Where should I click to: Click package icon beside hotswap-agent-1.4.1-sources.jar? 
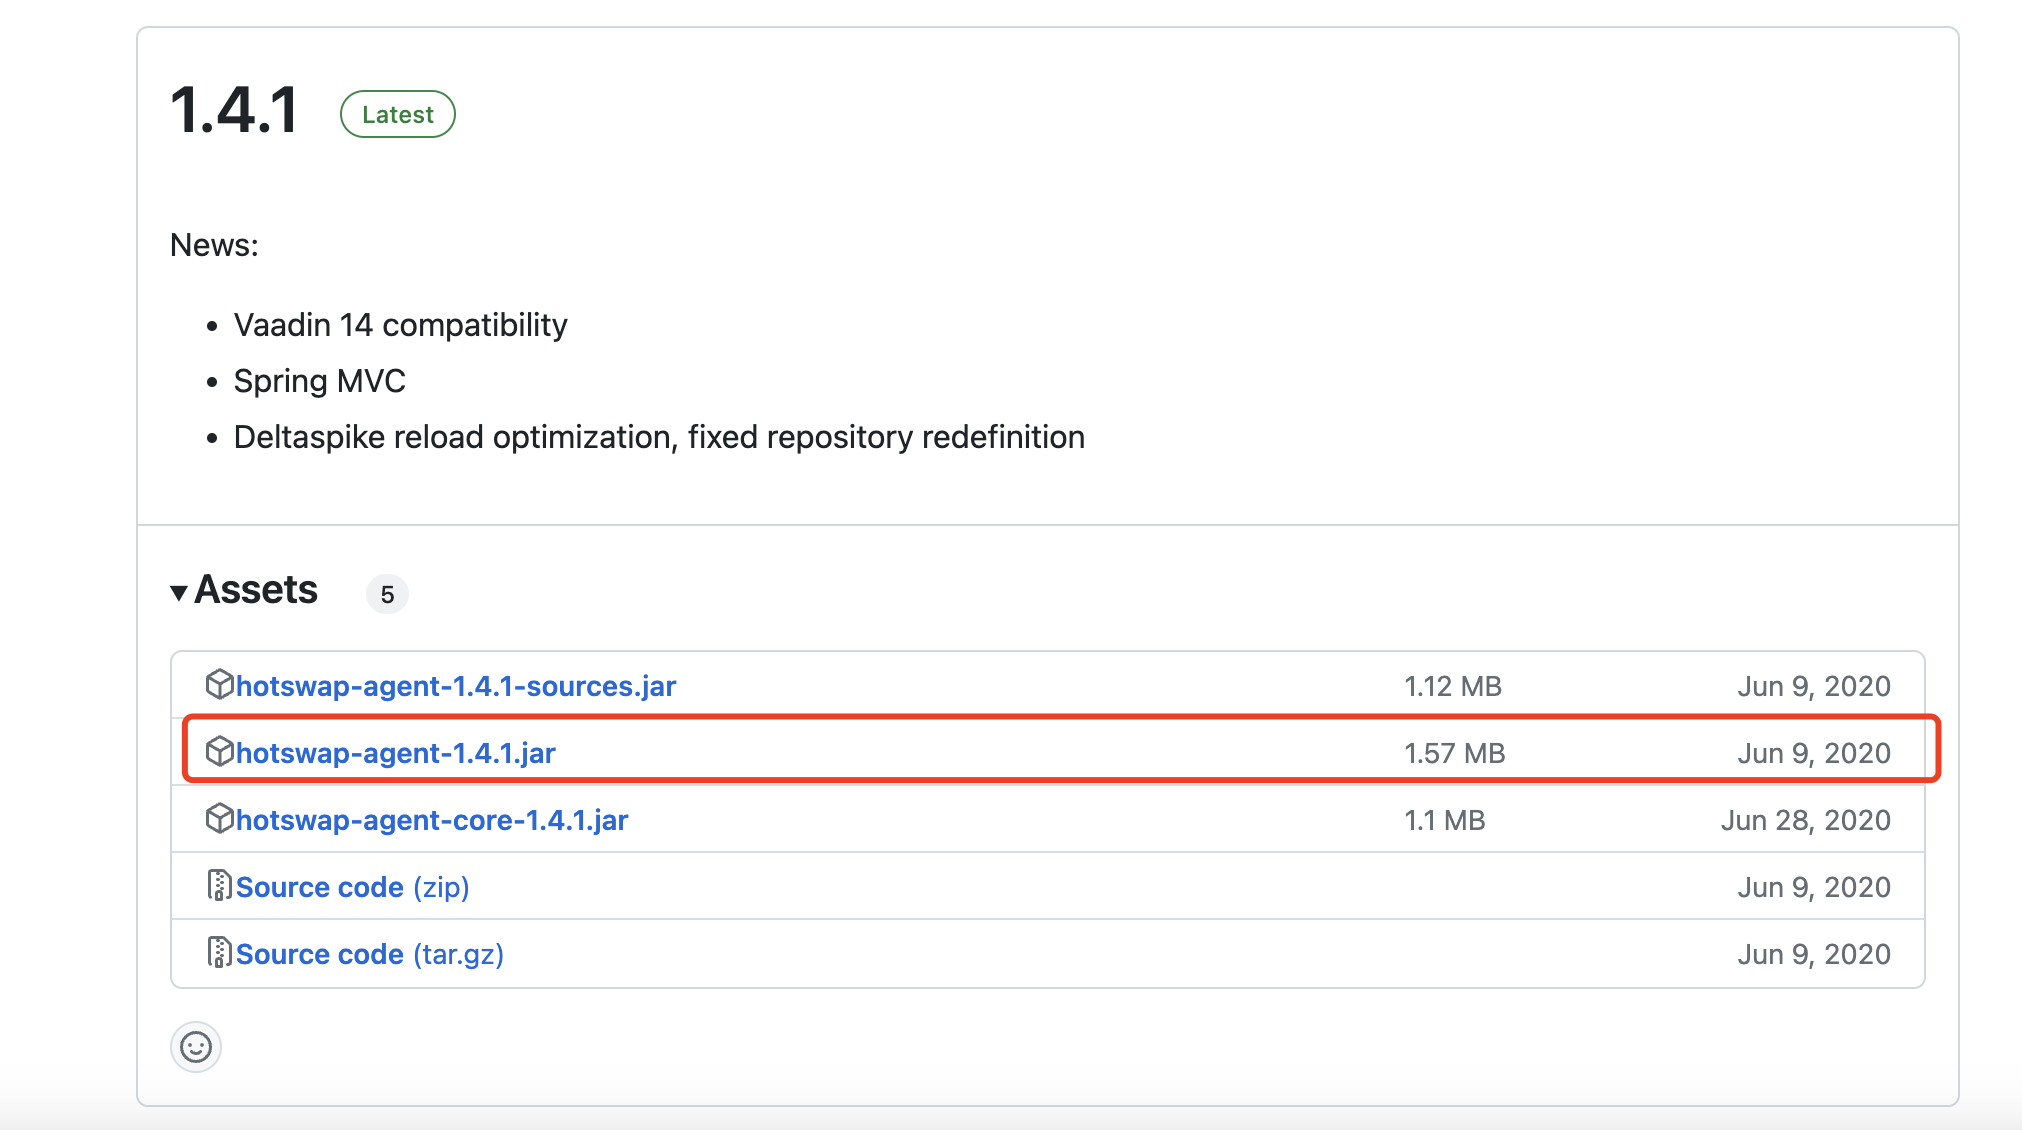pos(219,685)
